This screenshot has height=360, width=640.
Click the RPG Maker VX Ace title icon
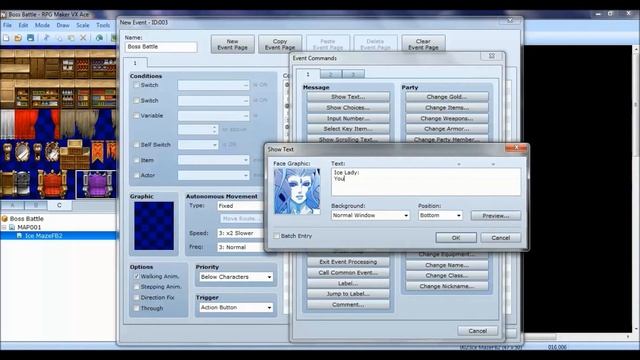[4, 14]
